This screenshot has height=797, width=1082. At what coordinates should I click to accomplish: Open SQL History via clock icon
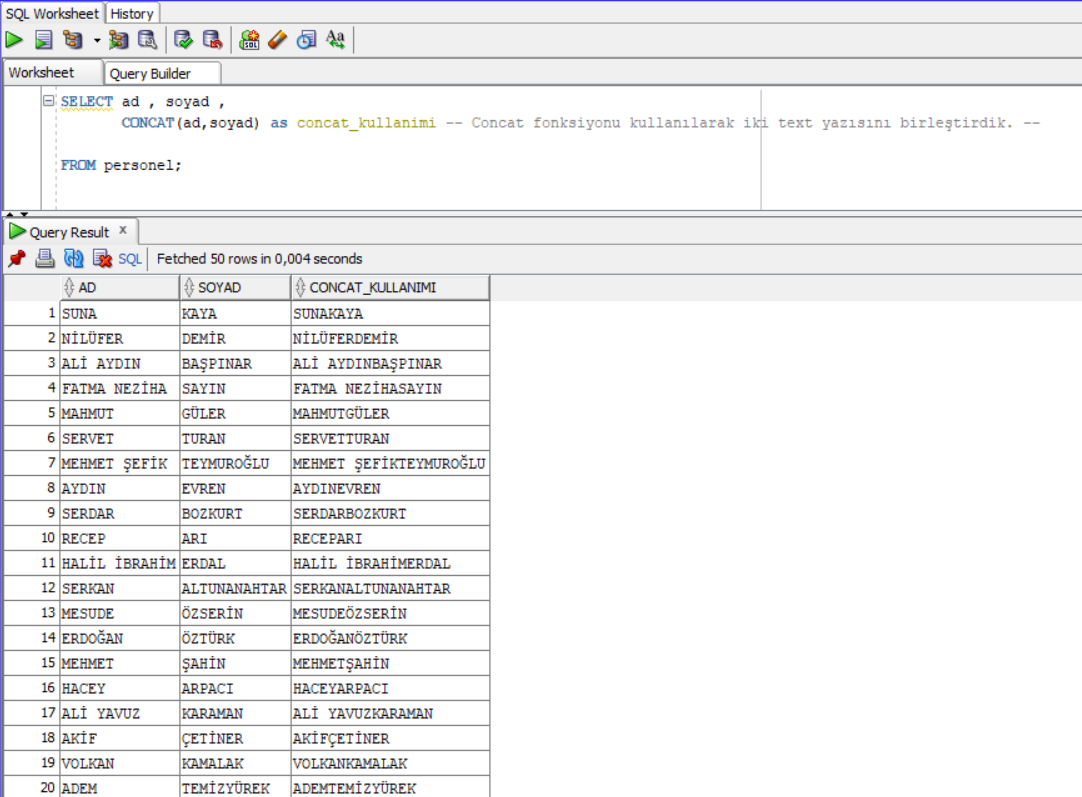tap(305, 40)
